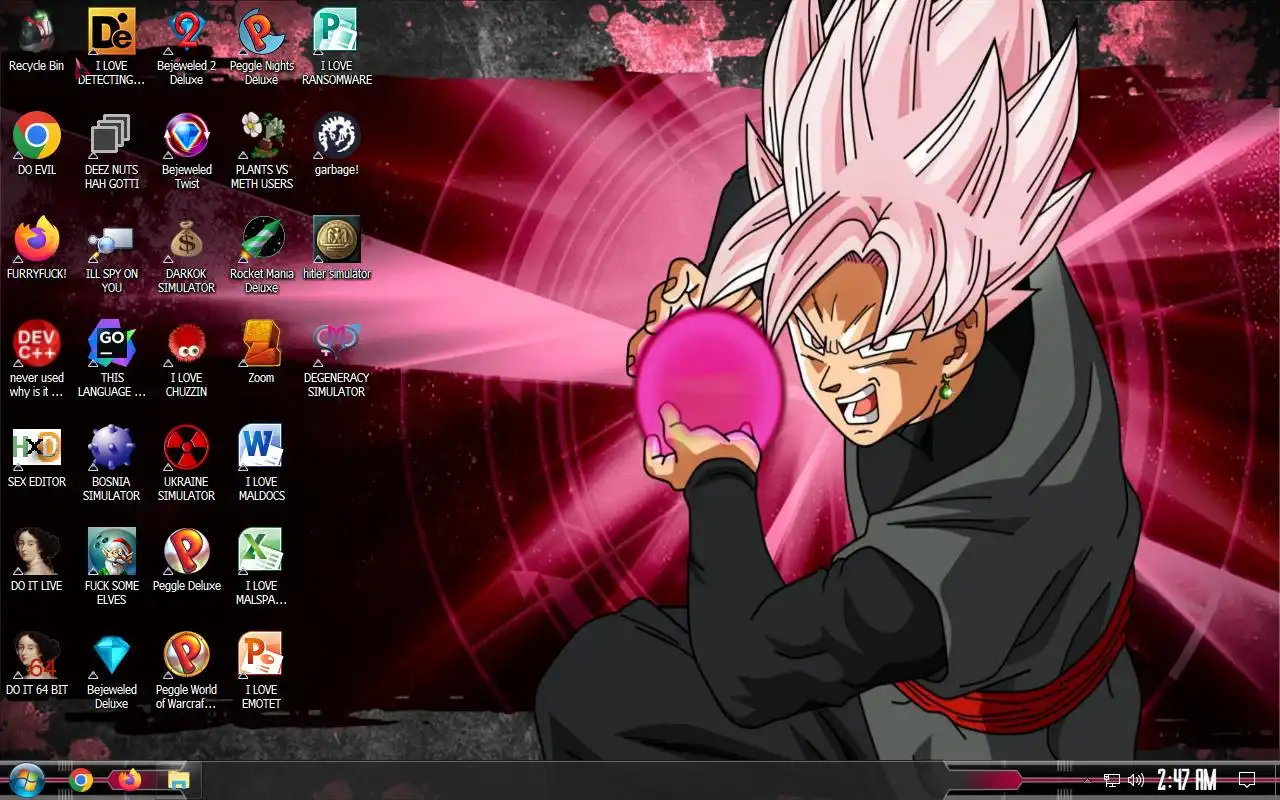Image resolution: width=1280 pixels, height=800 pixels.
Task: Open the Action Center notification icon
Action: pos(1247,779)
